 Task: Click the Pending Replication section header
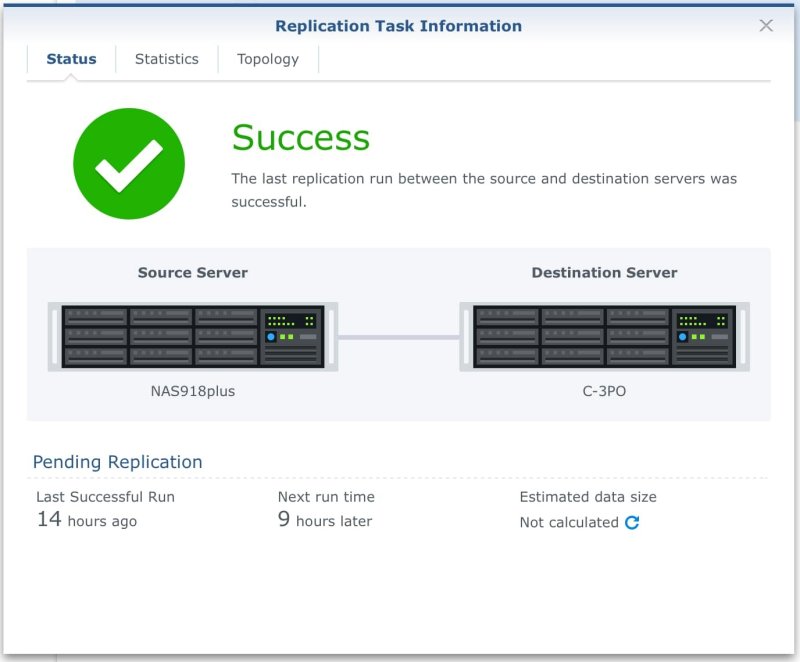pos(118,462)
